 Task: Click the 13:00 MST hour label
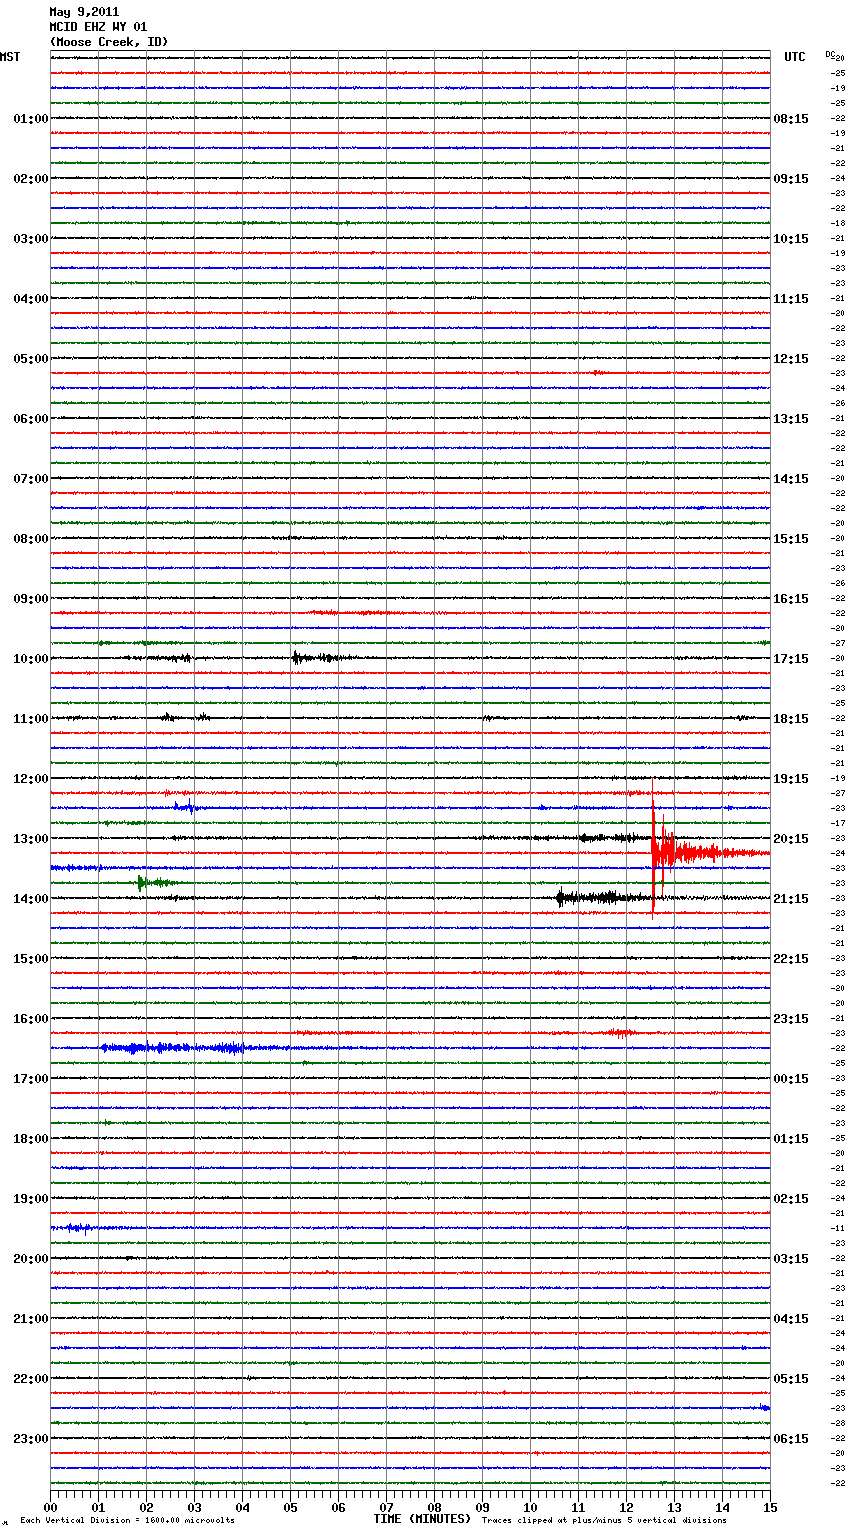coord(31,838)
